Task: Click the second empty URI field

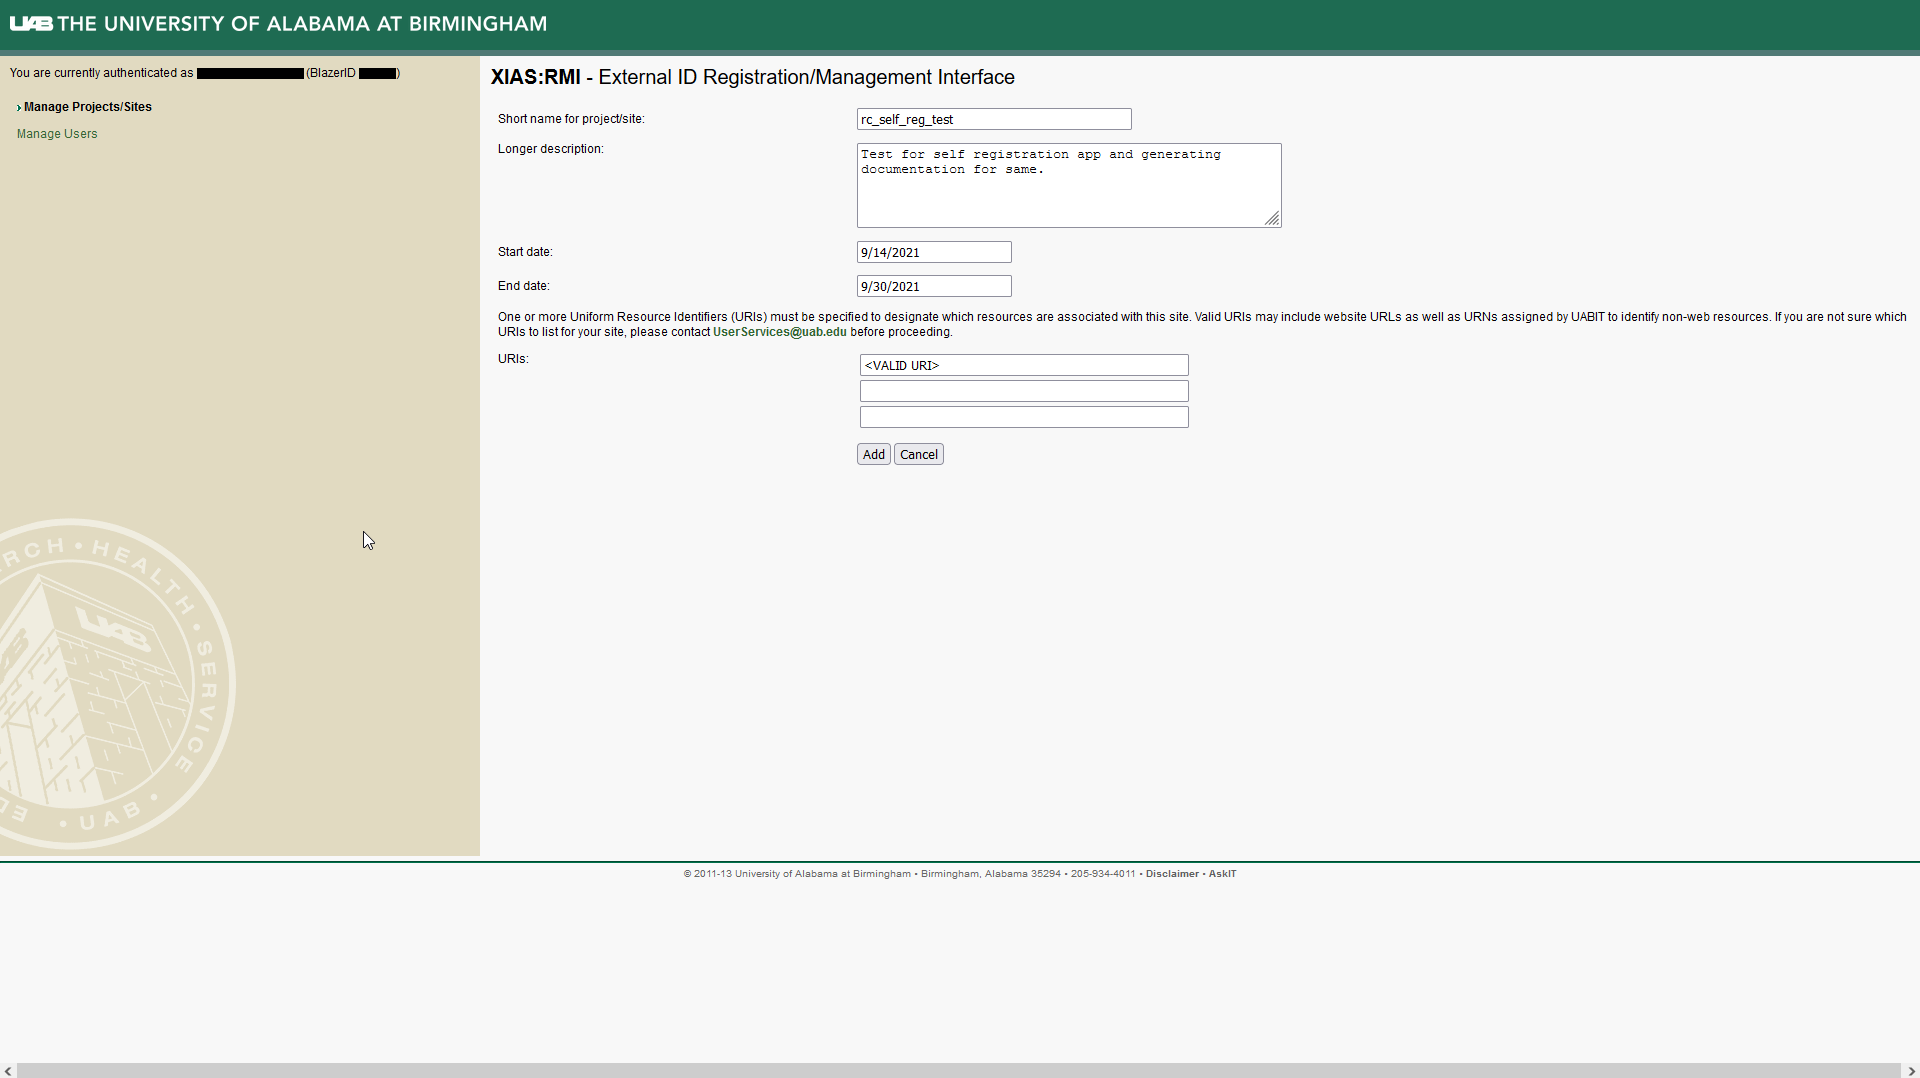Action: (x=1024, y=391)
